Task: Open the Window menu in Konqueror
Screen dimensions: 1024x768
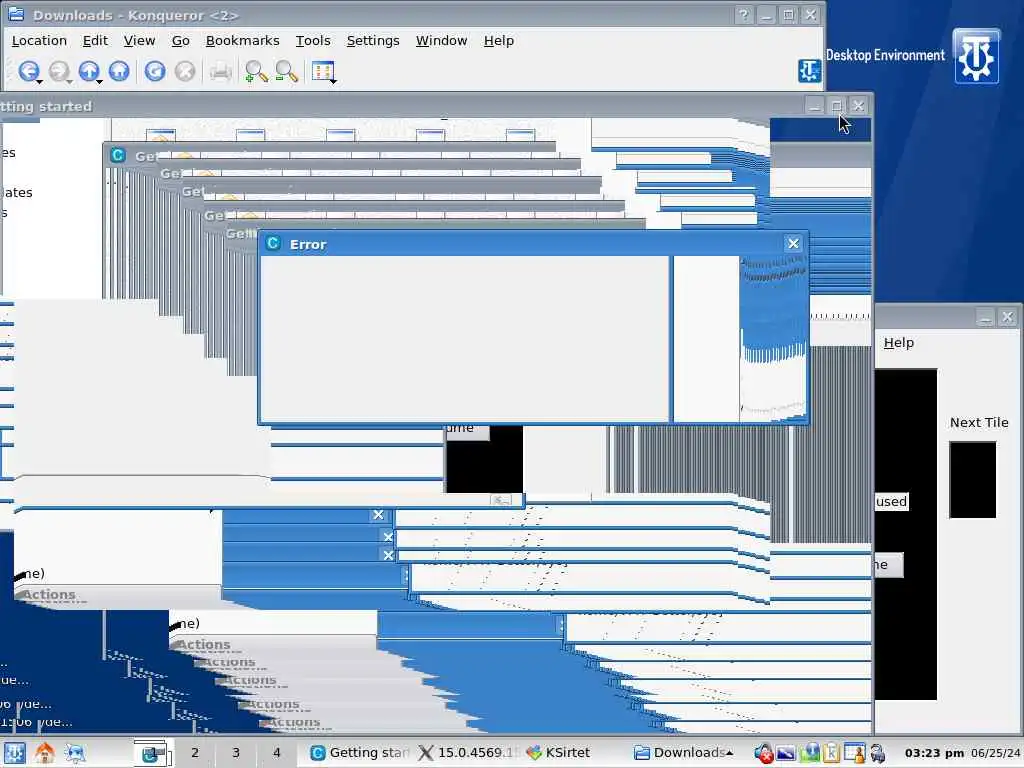Action: (441, 40)
